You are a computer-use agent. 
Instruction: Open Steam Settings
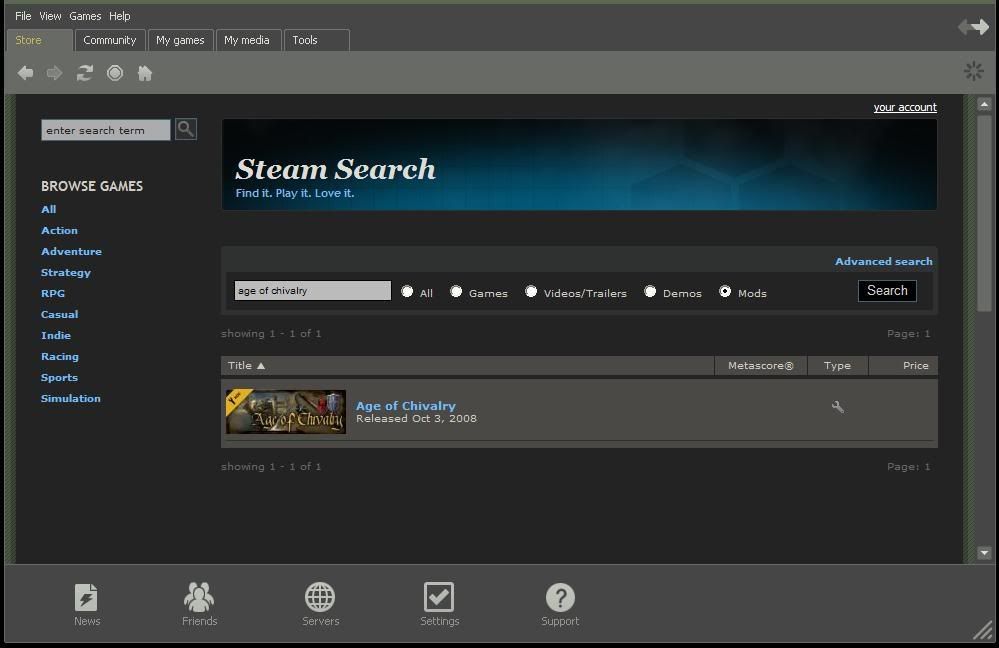point(440,605)
